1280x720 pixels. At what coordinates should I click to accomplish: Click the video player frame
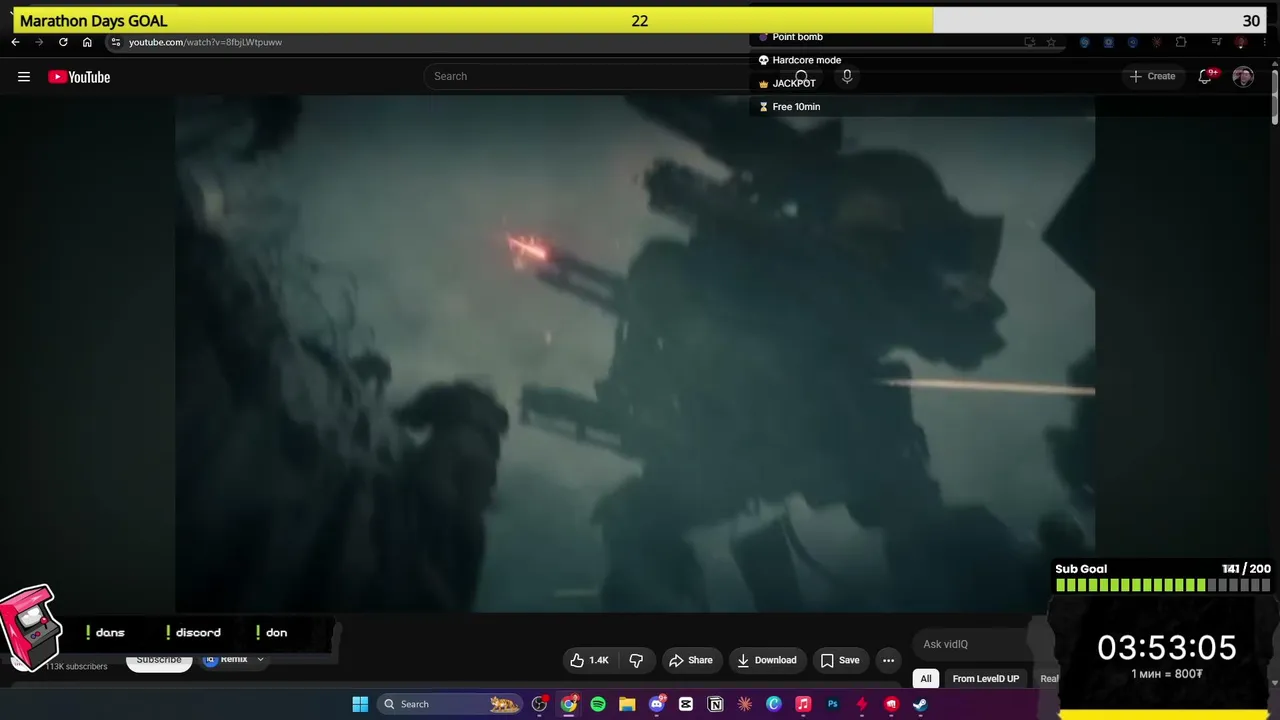click(x=635, y=354)
